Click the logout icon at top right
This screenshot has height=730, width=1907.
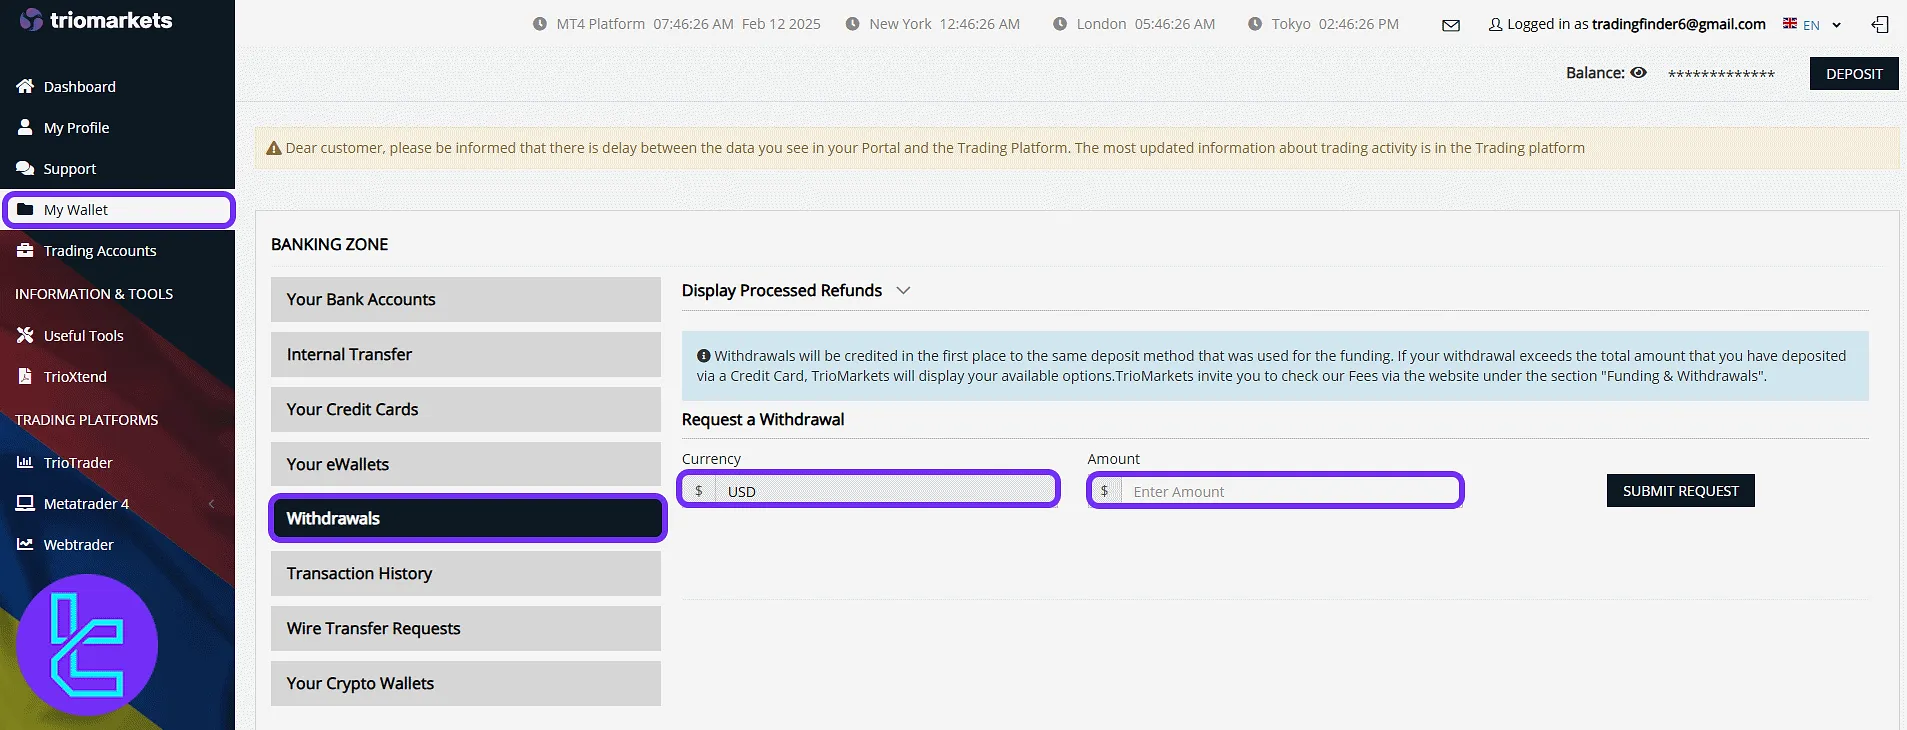coord(1880,25)
